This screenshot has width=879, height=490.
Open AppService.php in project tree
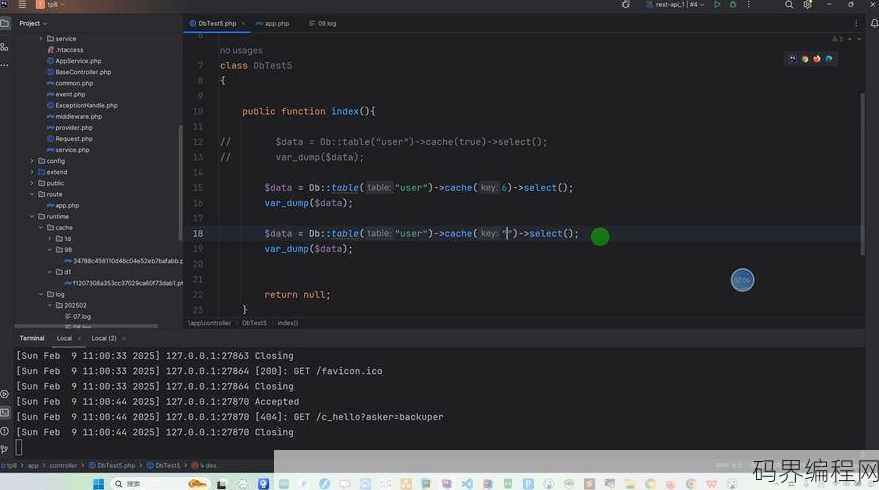78,61
